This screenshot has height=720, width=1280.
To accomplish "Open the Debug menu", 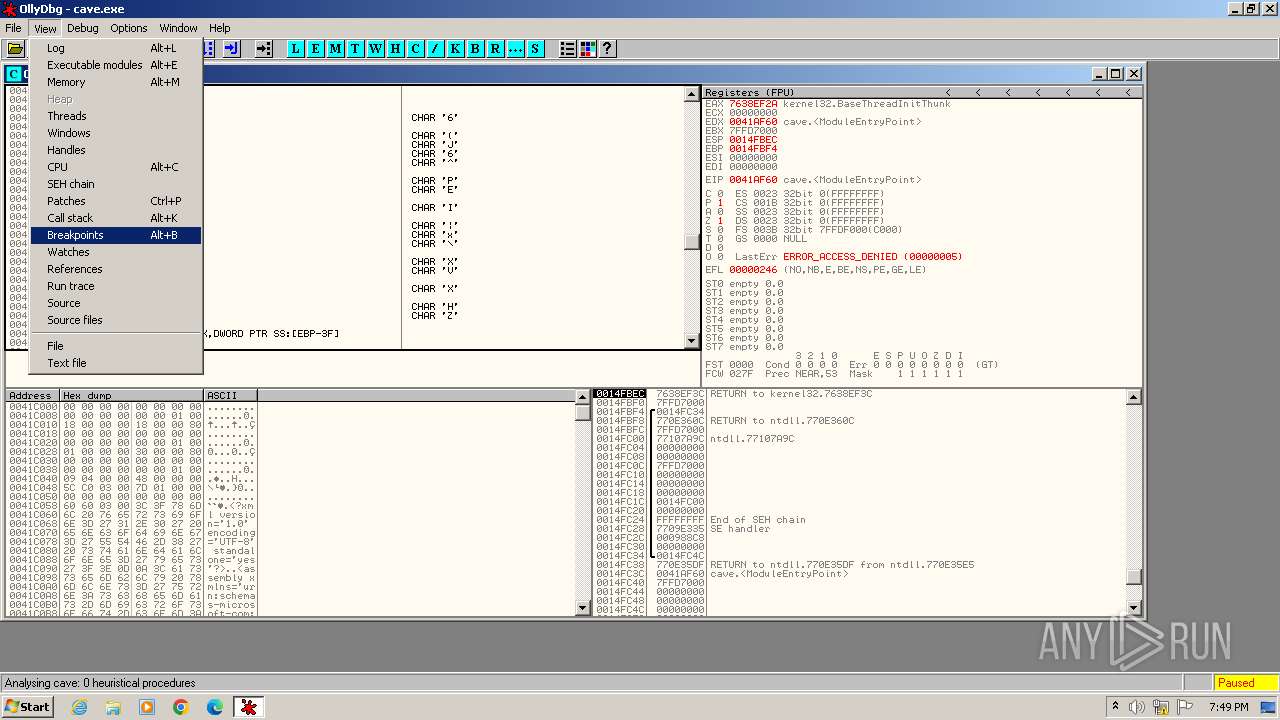I will coord(83,28).
